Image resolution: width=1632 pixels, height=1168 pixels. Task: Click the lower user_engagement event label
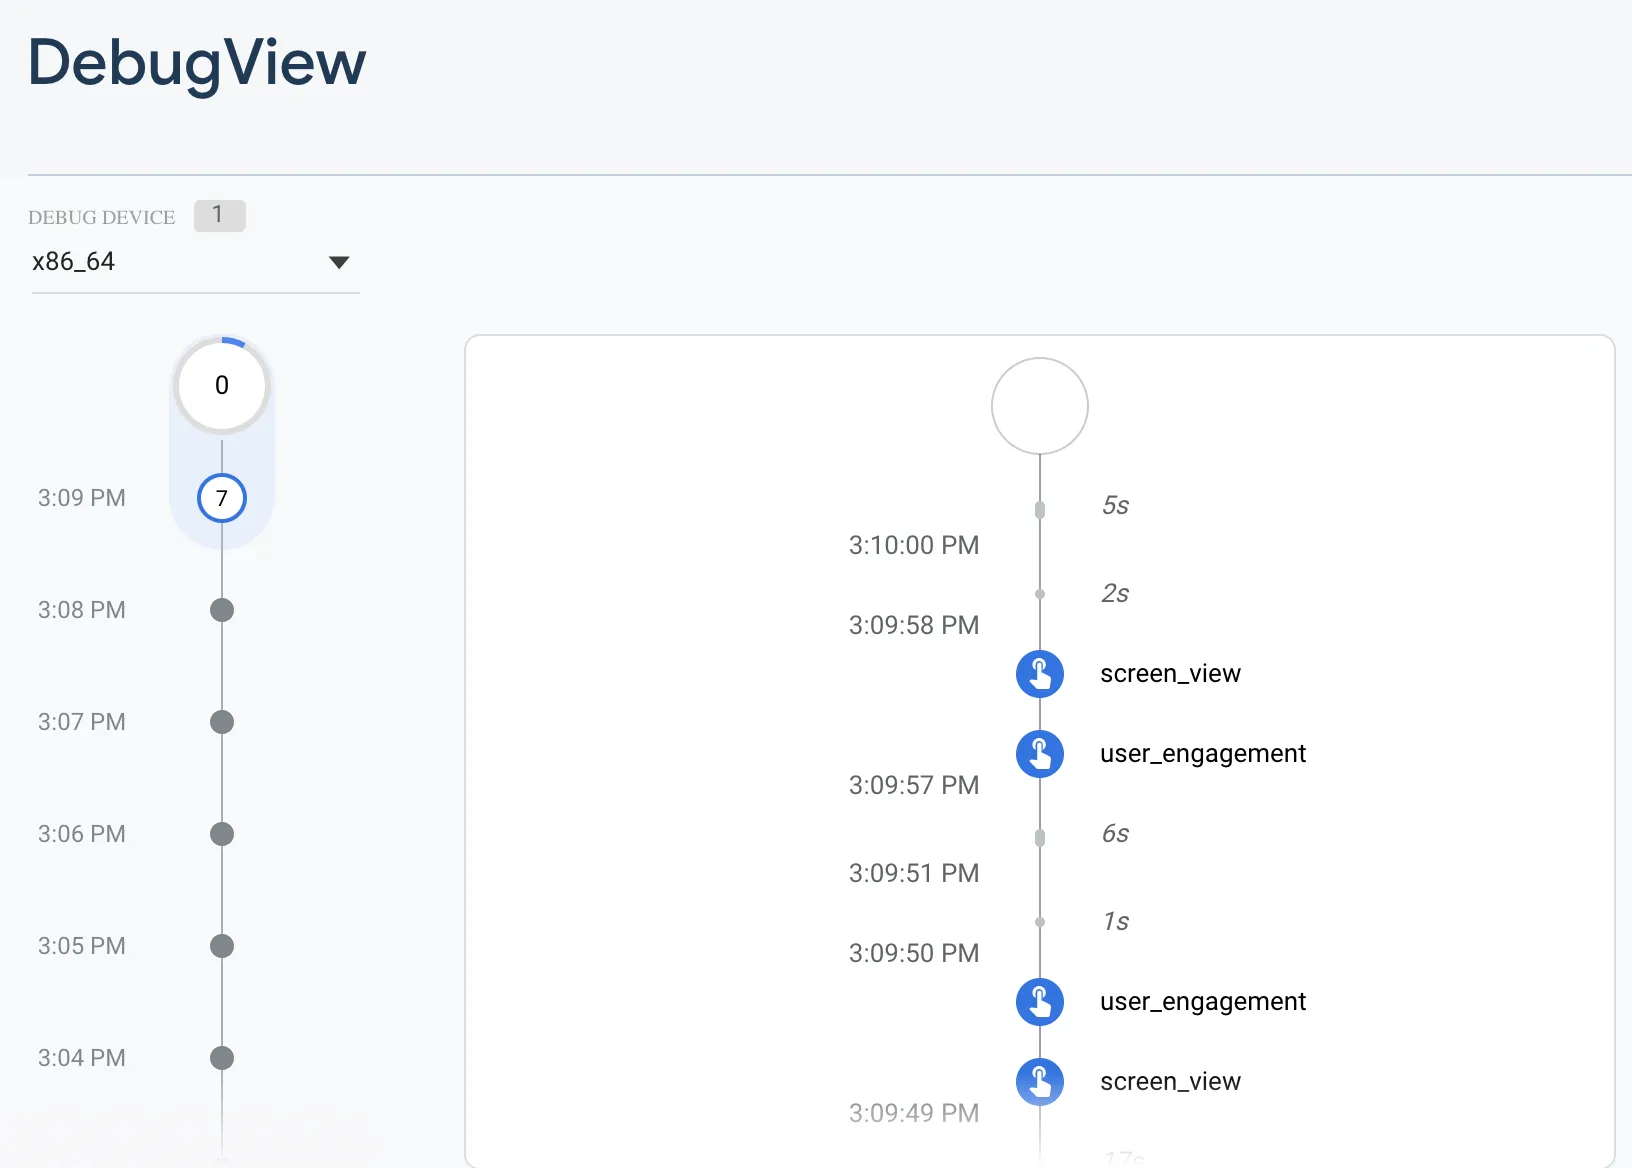tap(1202, 1002)
